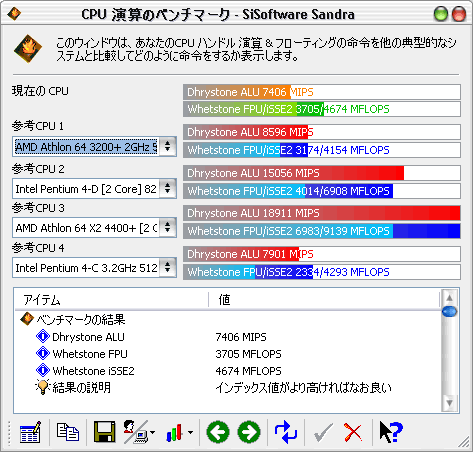Click the value 4674 MFLOPS
This screenshot has height=452, width=473.
(248, 371)
